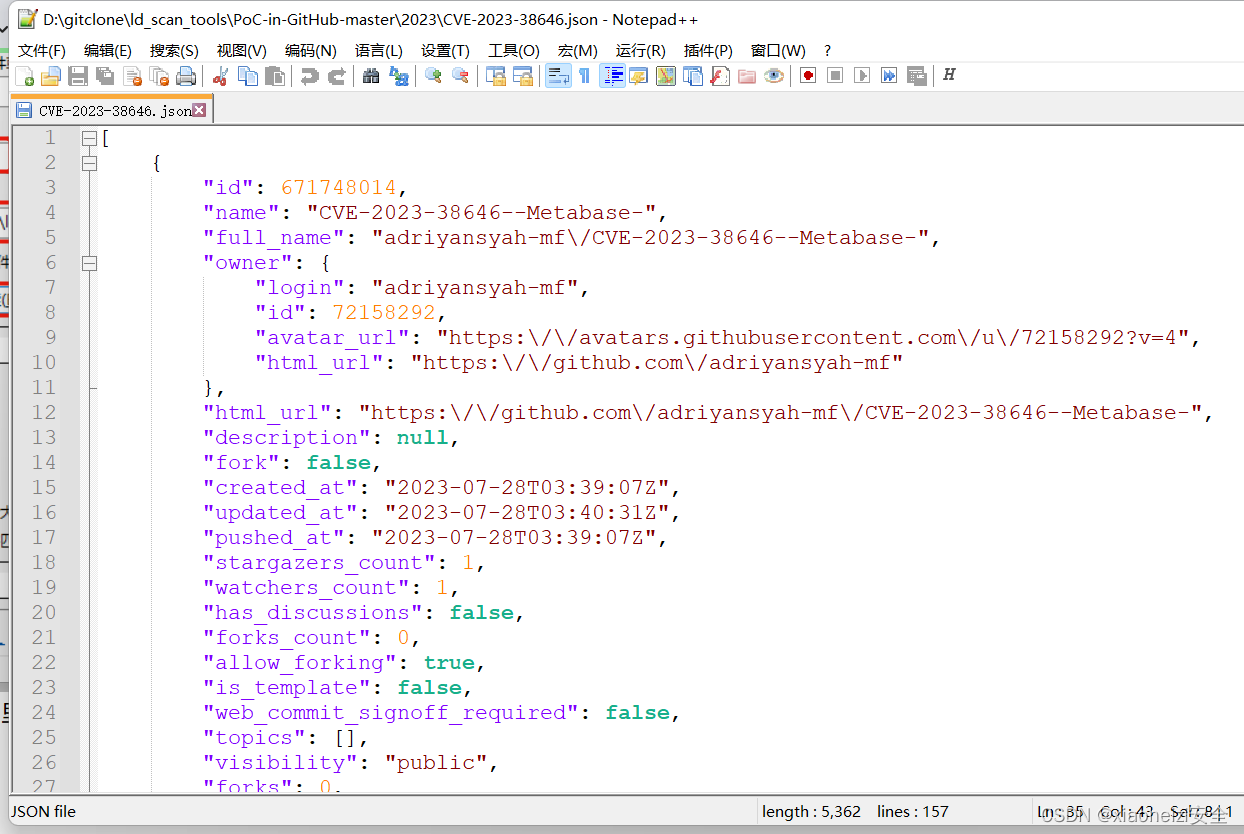Toggle synchronized vertical scrolling
Viewport: 1244px width, 834px height.
pos(495,76)
